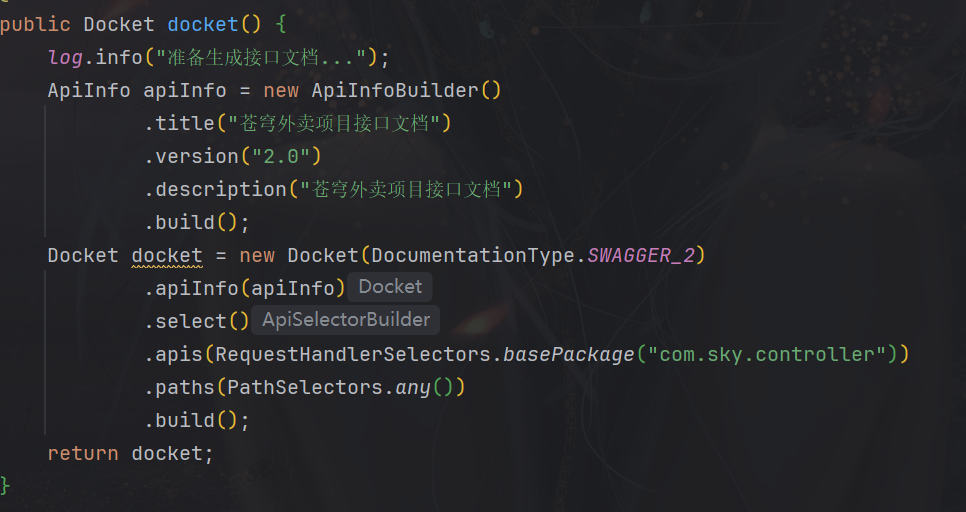Click the .paths method call
Image resolution: width=966 pixels, height=512 pixels.
click(x=185, y=387)
